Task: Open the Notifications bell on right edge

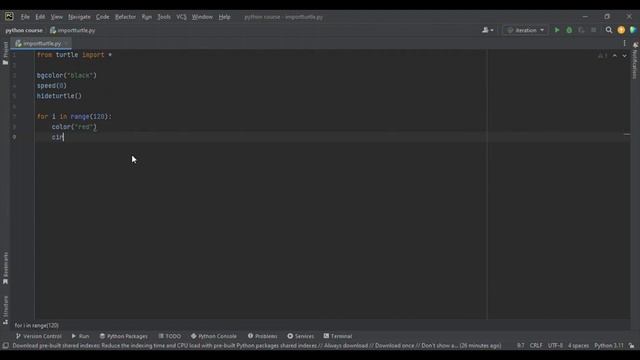Action: pyautogui.click(x=635, y=45)
